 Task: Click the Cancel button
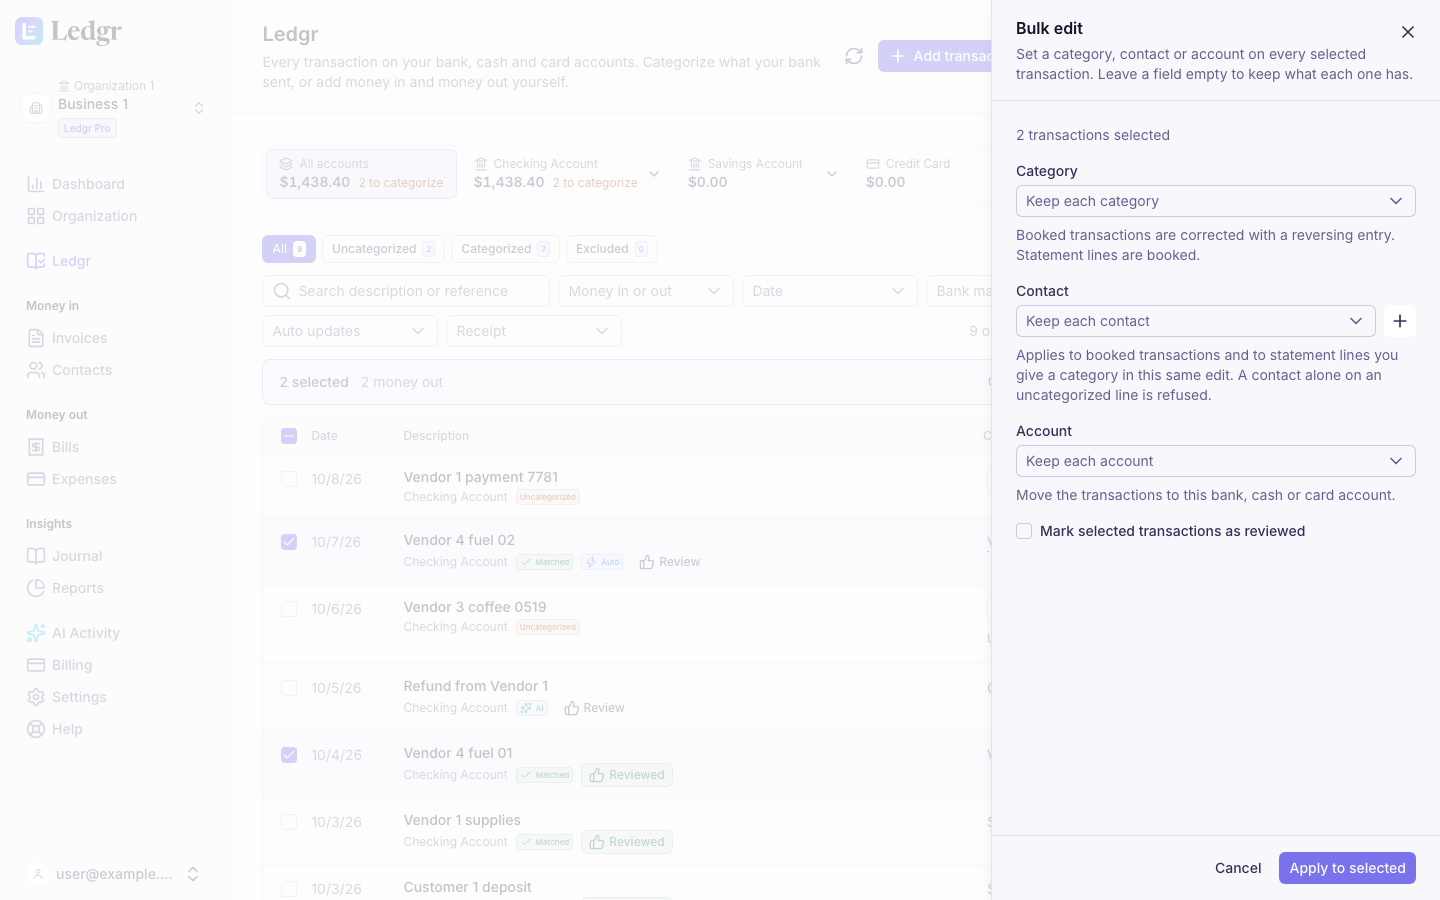[x=1238, y=868]
